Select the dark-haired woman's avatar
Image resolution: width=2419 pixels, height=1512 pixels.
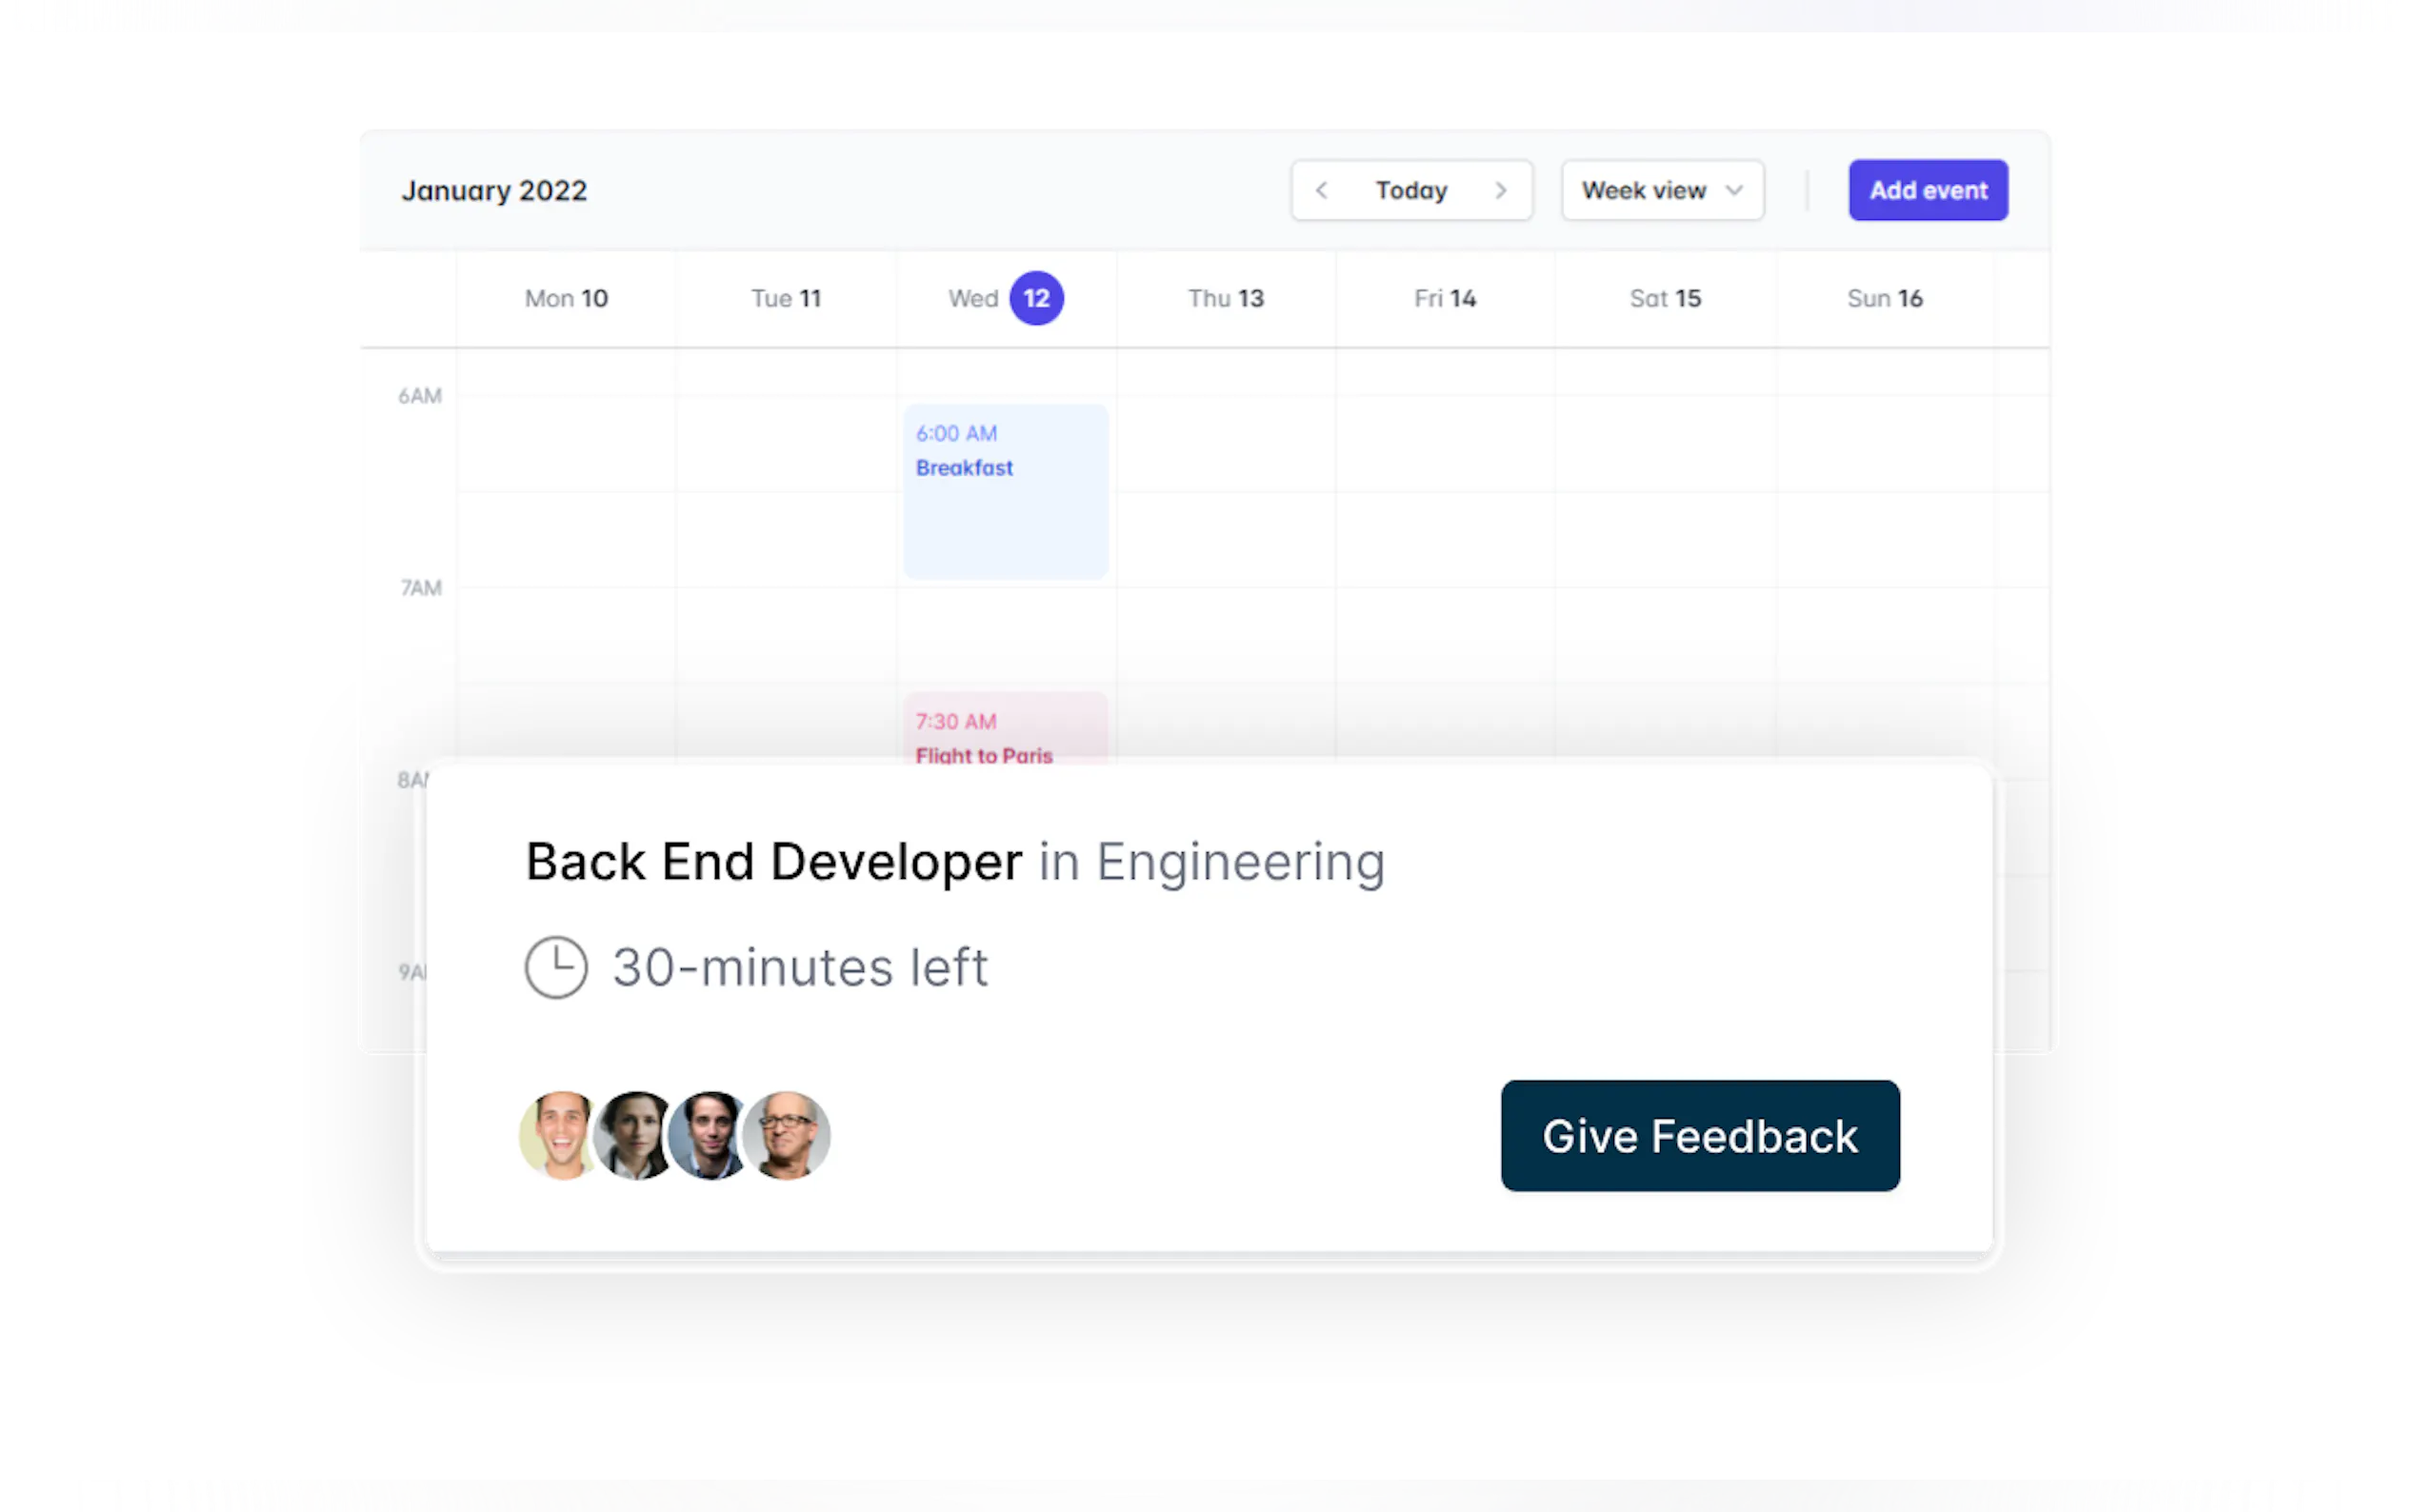(632, 1135)
